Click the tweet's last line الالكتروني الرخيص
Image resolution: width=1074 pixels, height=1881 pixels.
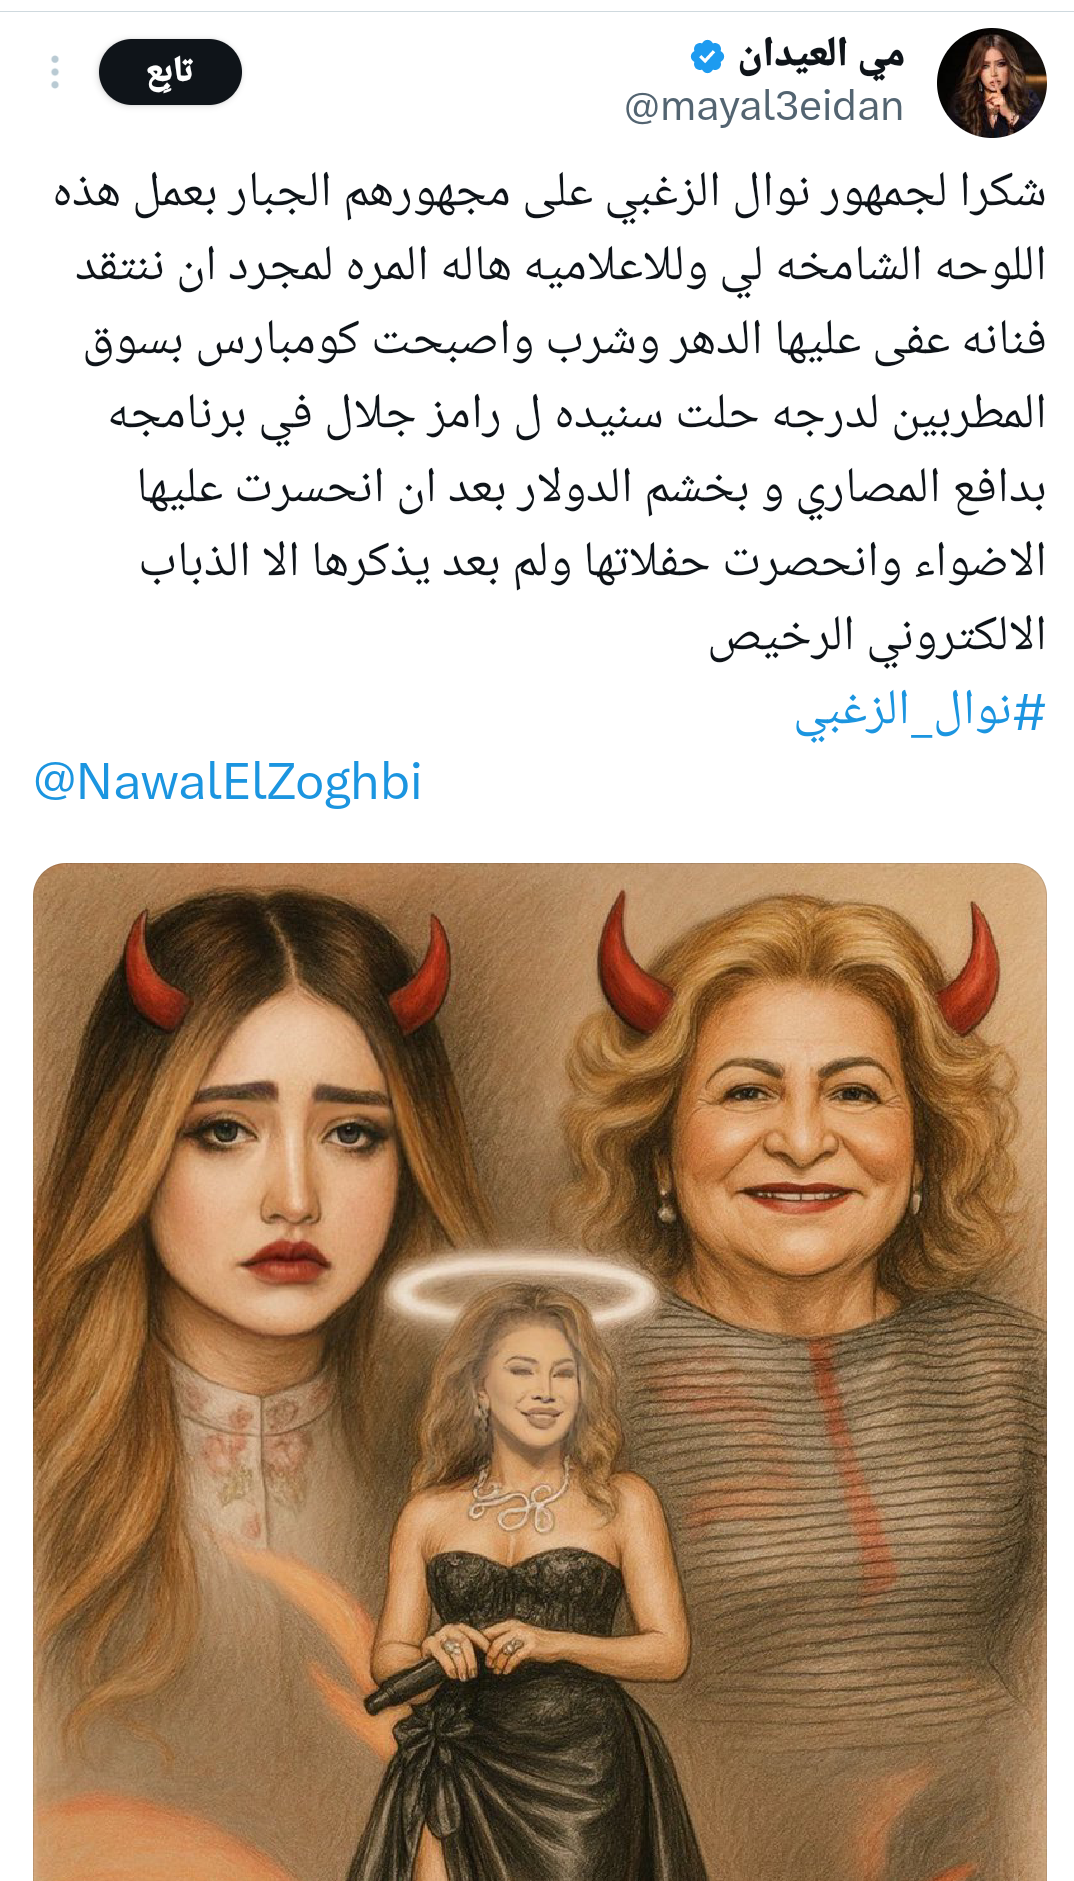(877, 636)
